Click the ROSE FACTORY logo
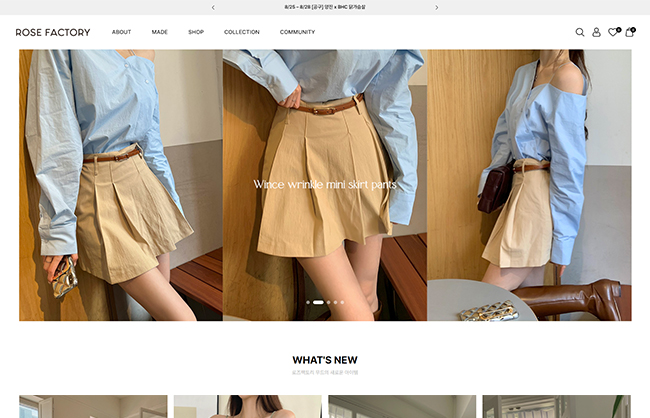Image resolution: width=650 pixels, height=418 pixels. (53, 32)
